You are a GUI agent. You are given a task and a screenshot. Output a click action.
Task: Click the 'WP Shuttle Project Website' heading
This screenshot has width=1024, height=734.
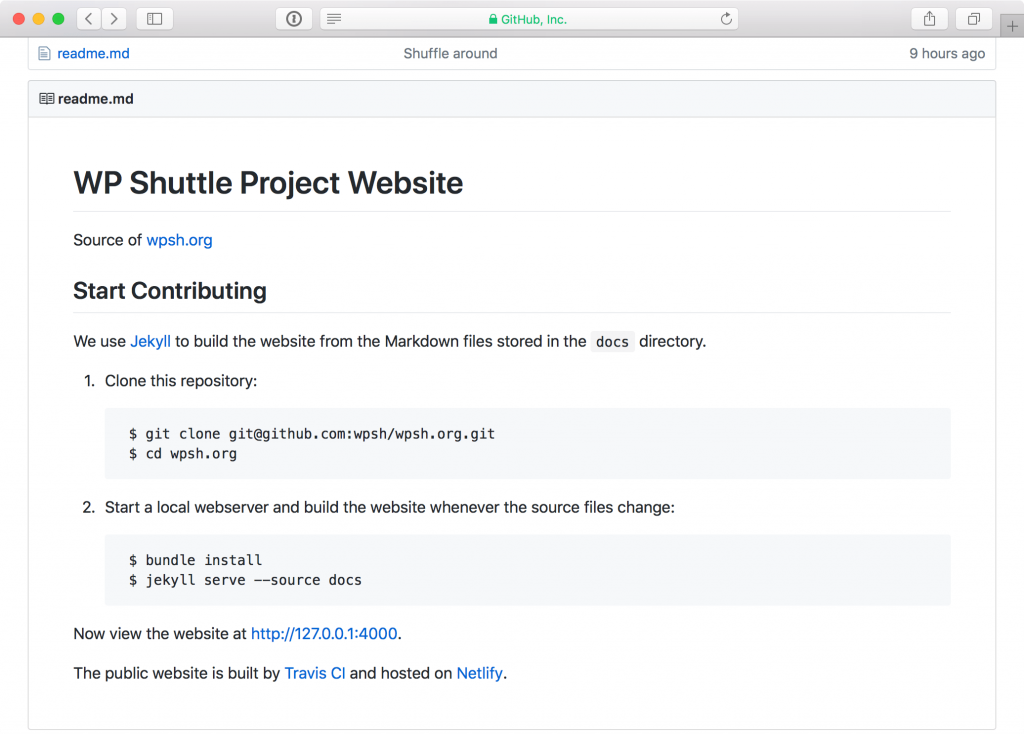(268, 183)
